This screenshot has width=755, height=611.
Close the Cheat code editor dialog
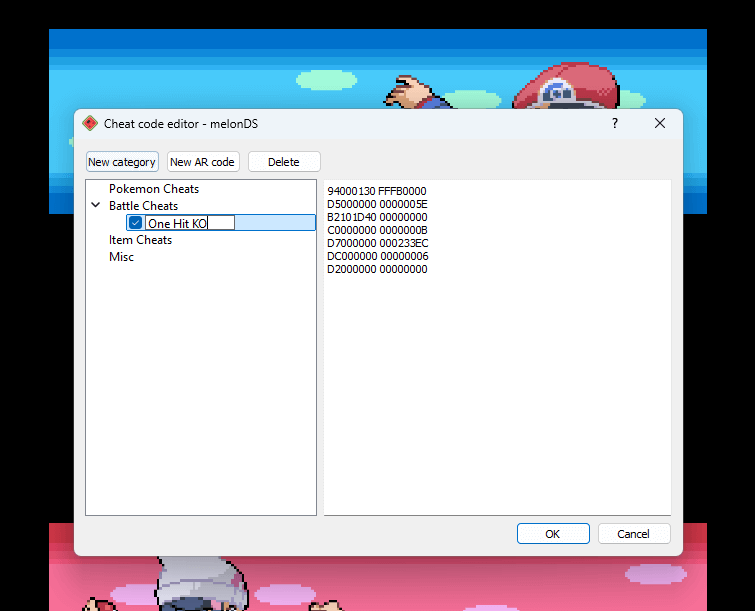660,123
